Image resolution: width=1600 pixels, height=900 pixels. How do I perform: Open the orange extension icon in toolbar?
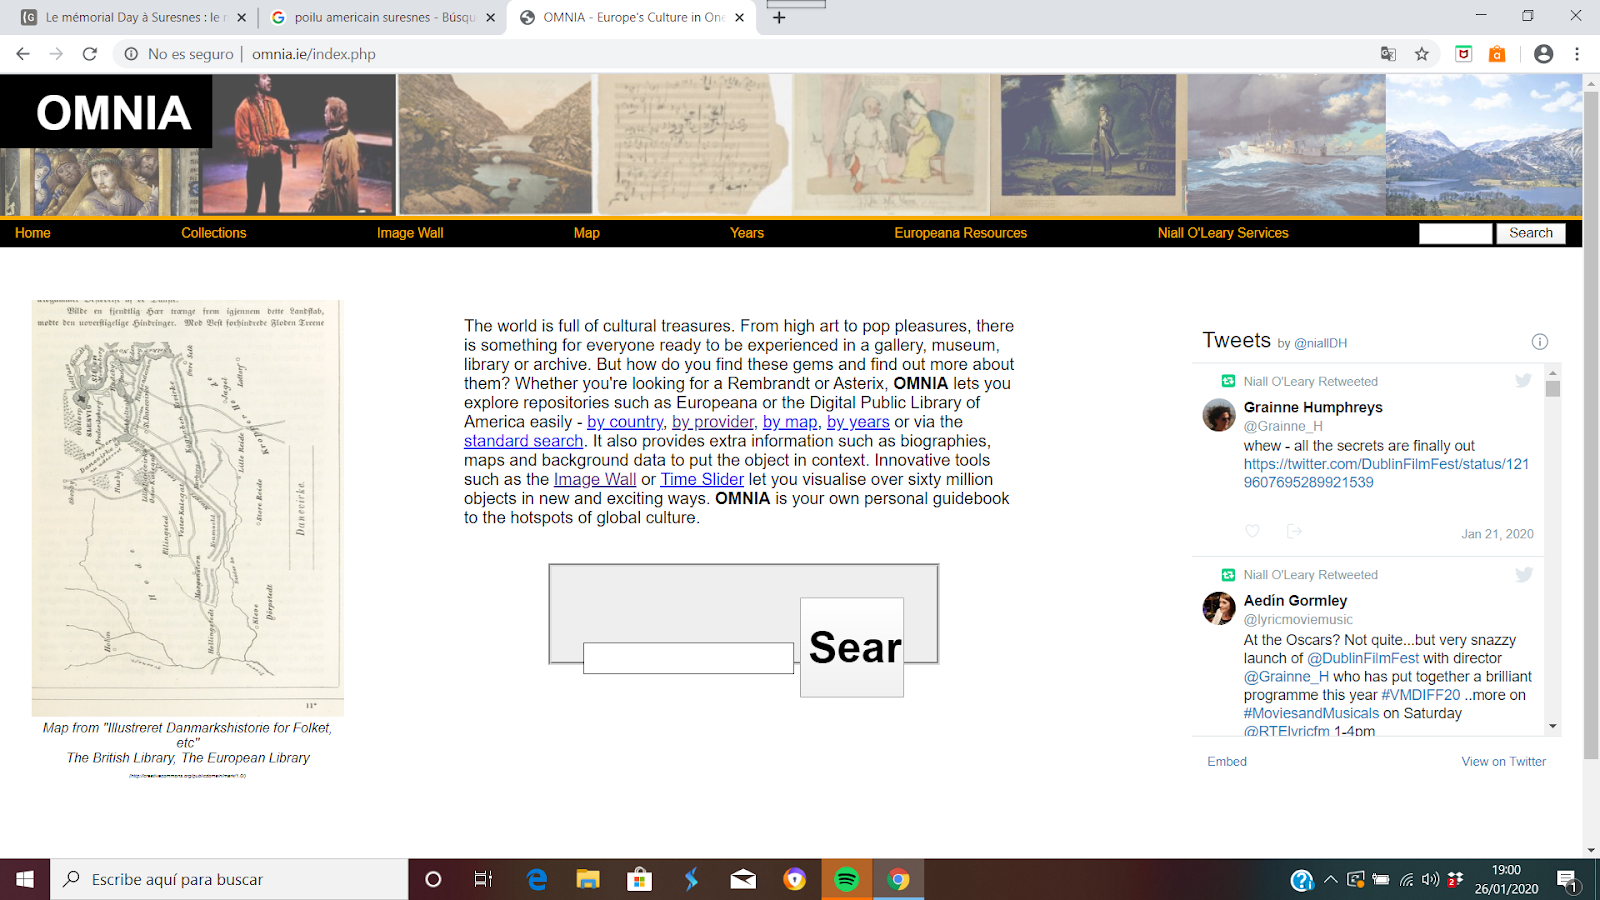point(1497,54)
